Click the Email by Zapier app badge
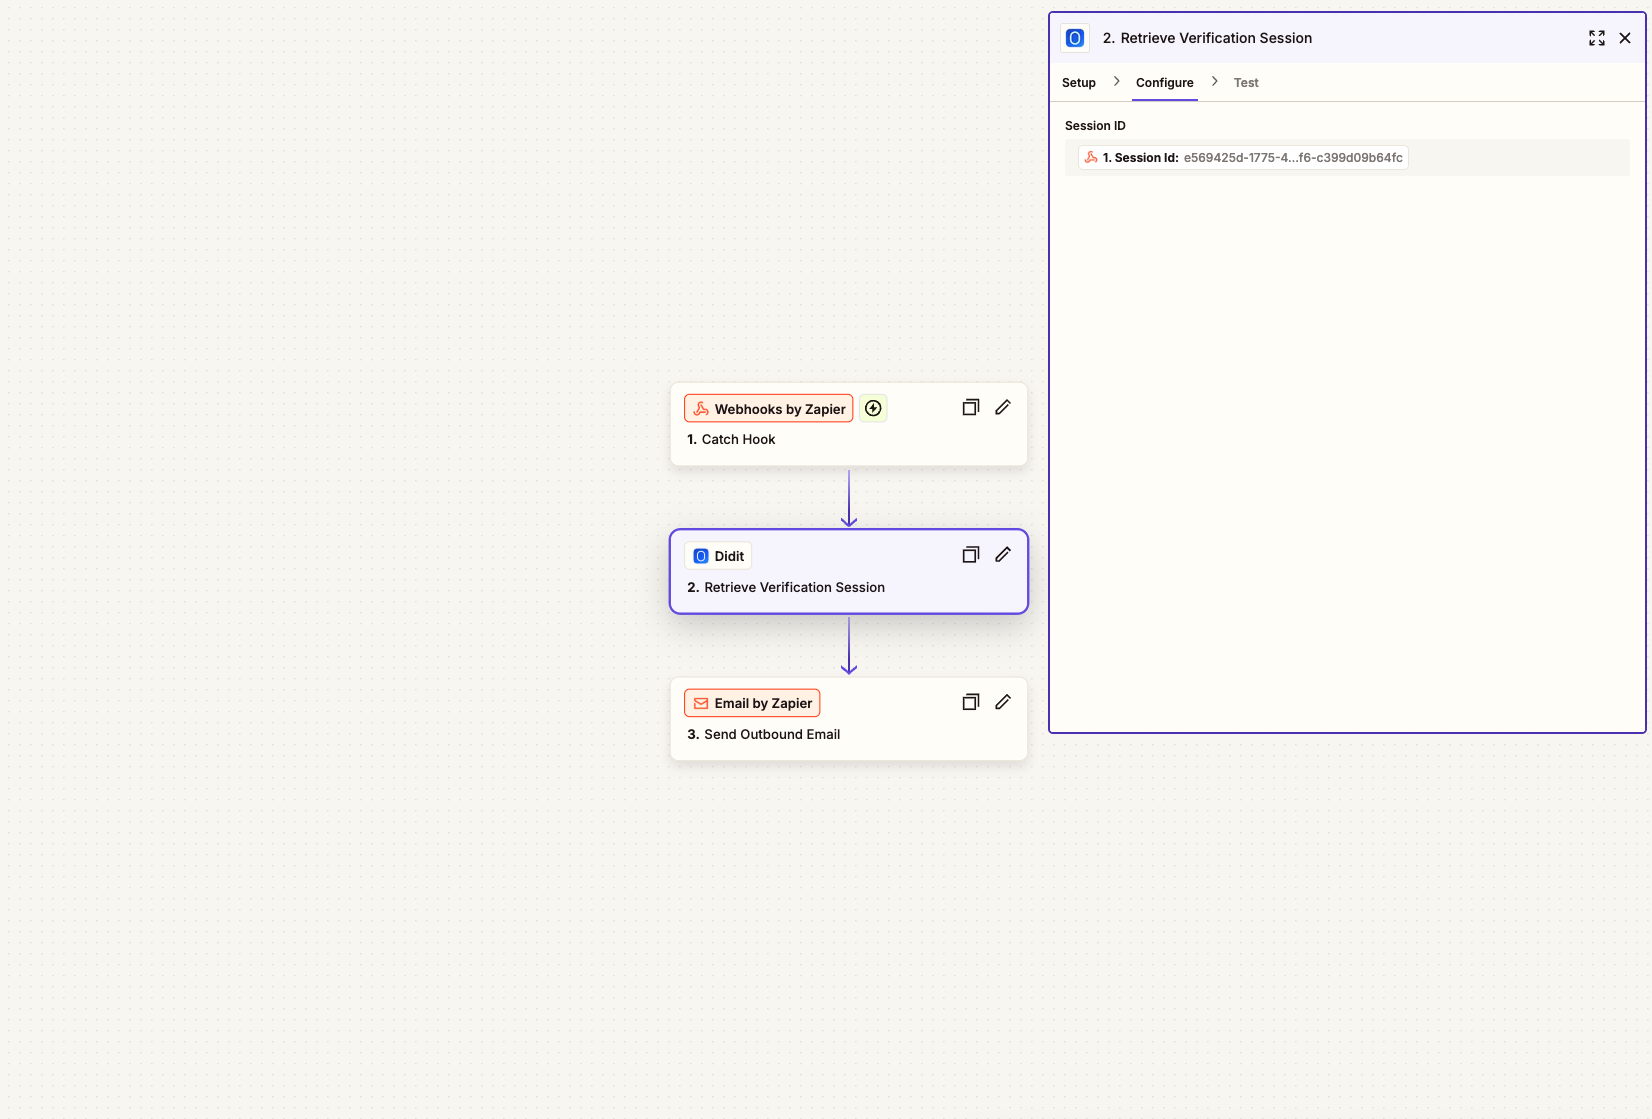Viewport: 1652px width, 1119px height. [752, 703]
